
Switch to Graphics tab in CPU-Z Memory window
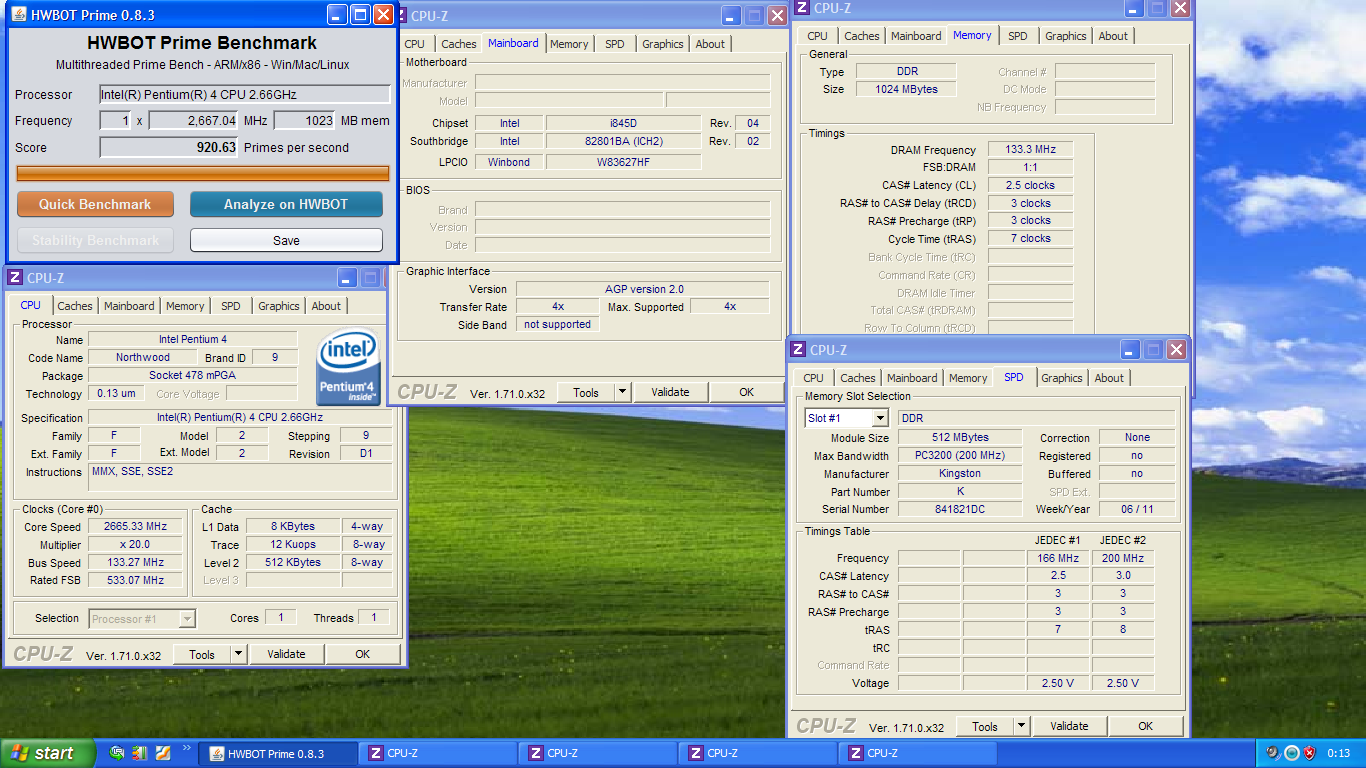(x=1065, y=36)
